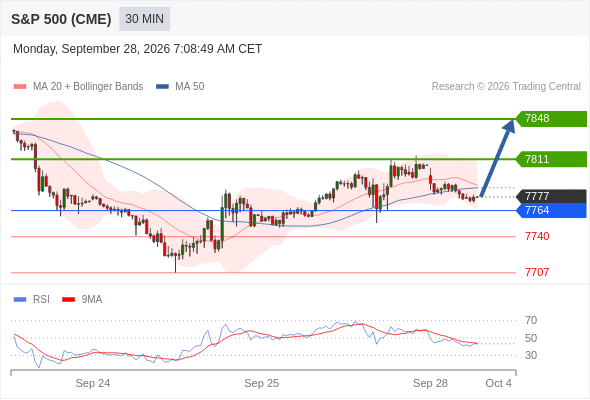
Task: Click the MA 50 blue legend swatch
Action: (162, 87)
